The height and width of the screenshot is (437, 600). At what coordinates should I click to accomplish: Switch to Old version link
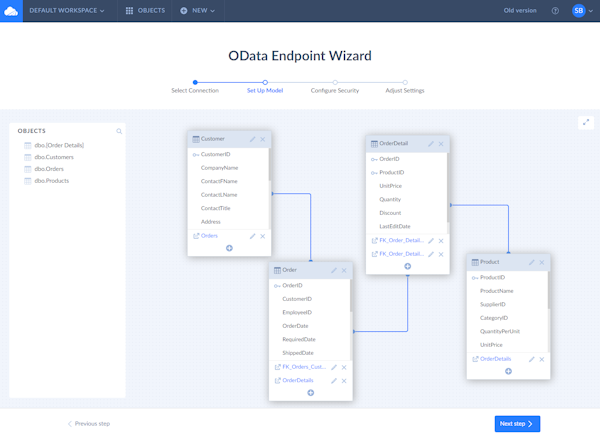coord(520,11)
